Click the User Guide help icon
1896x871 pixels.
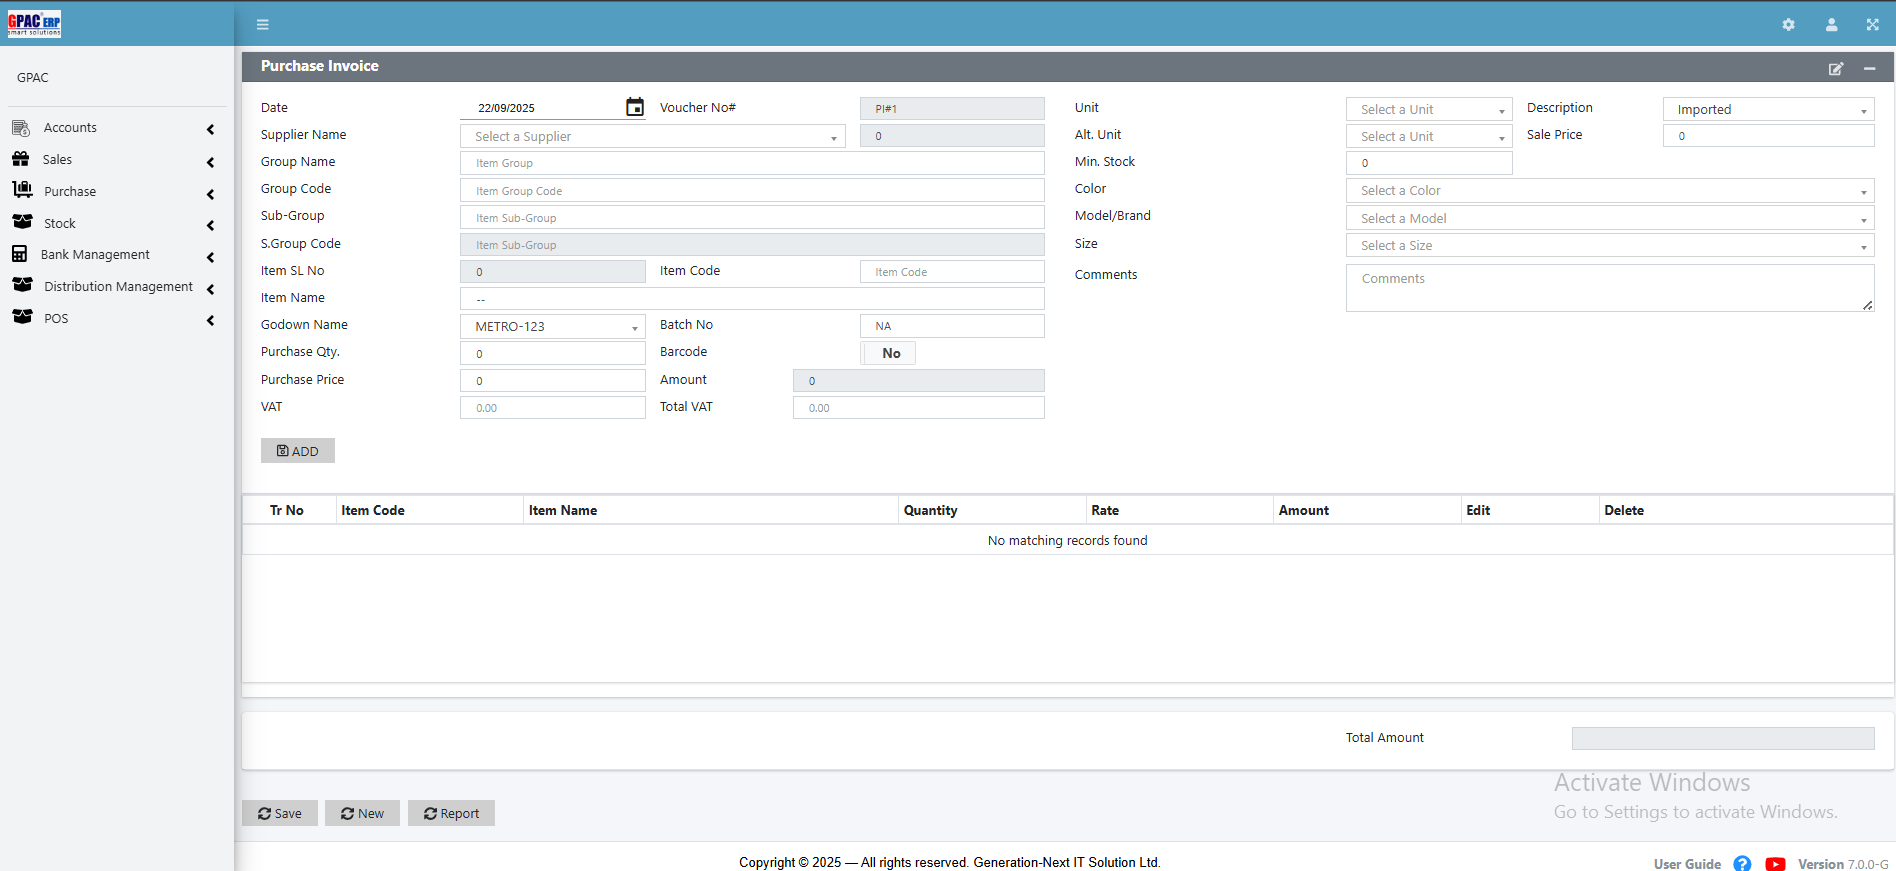[1742, 864]
